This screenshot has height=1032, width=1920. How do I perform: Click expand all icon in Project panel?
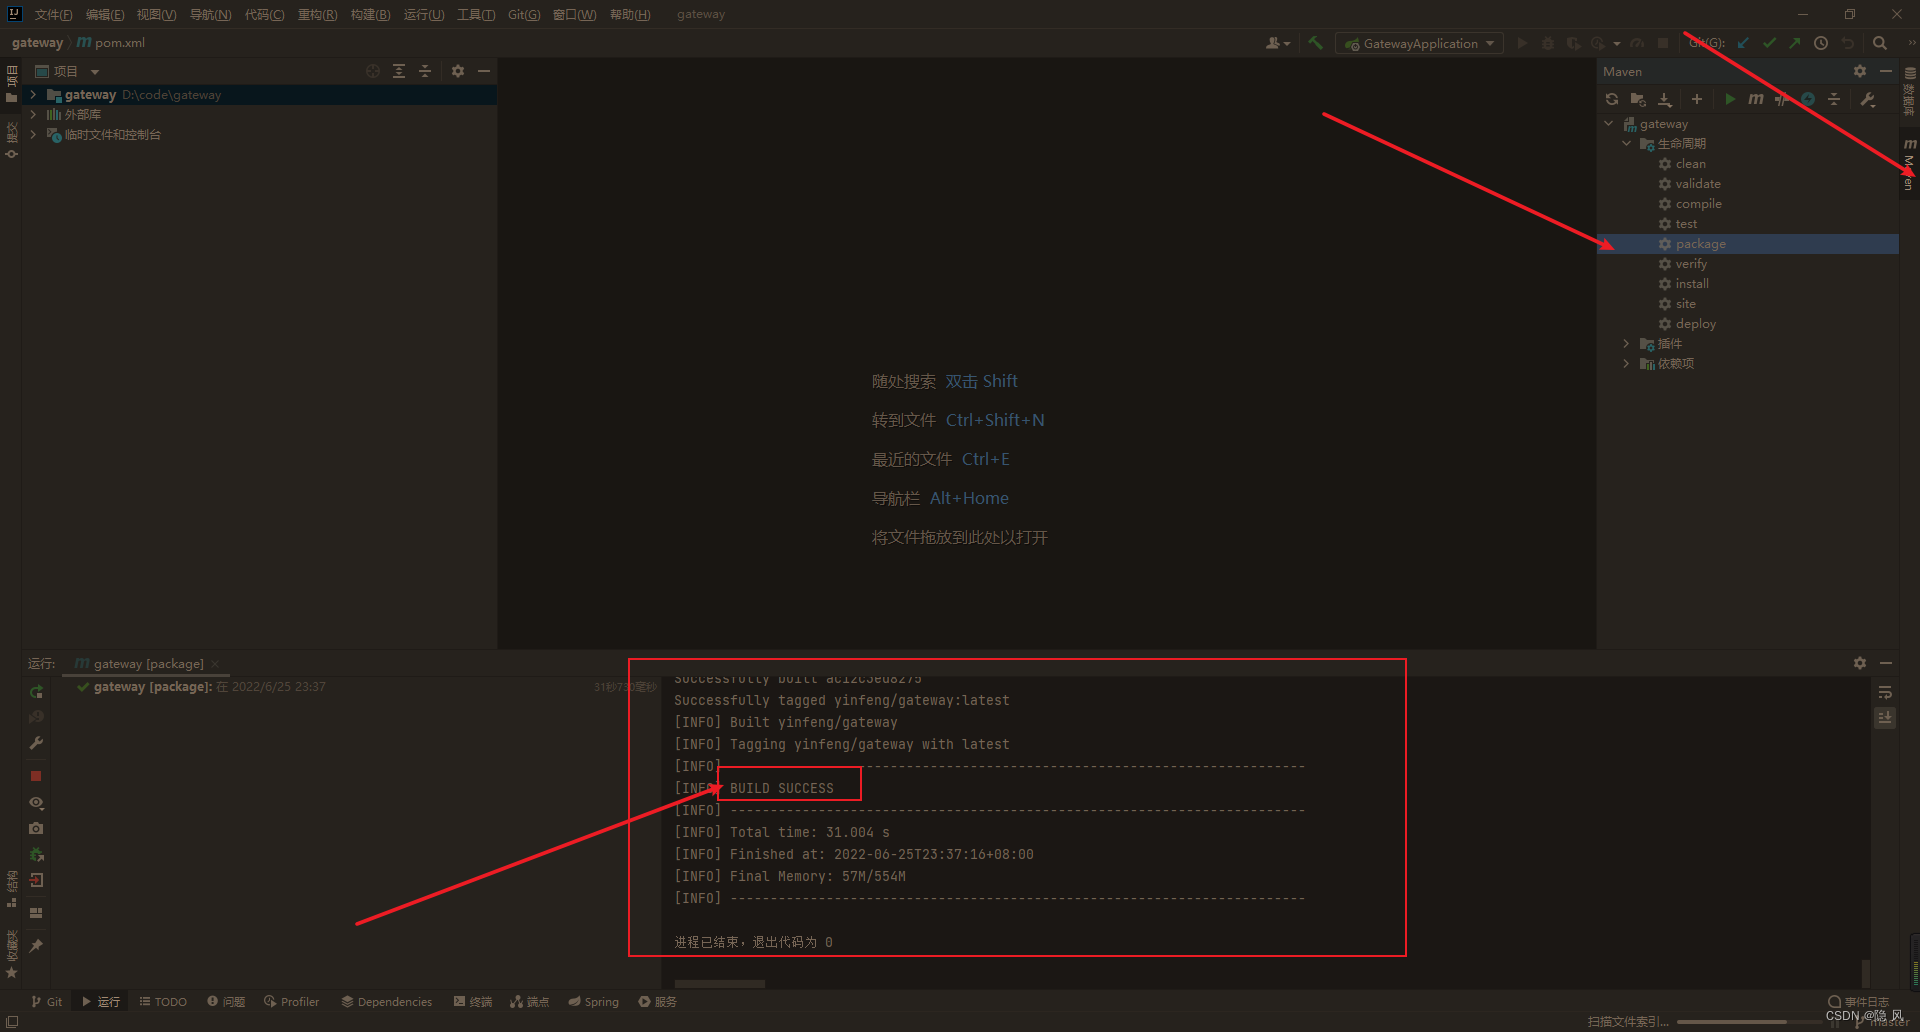click(399, 71)
